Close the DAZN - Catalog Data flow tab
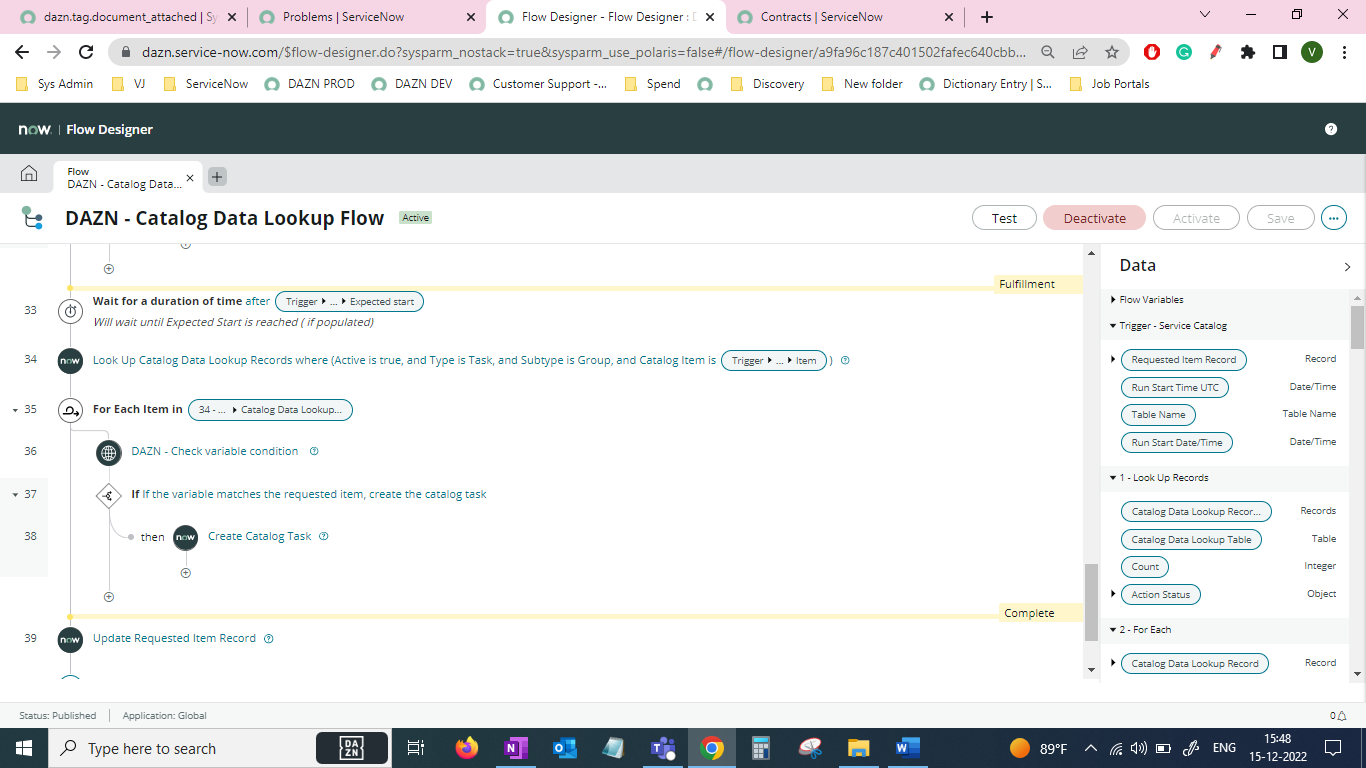Screen dimensions: 1366x768 coord(190,178)
